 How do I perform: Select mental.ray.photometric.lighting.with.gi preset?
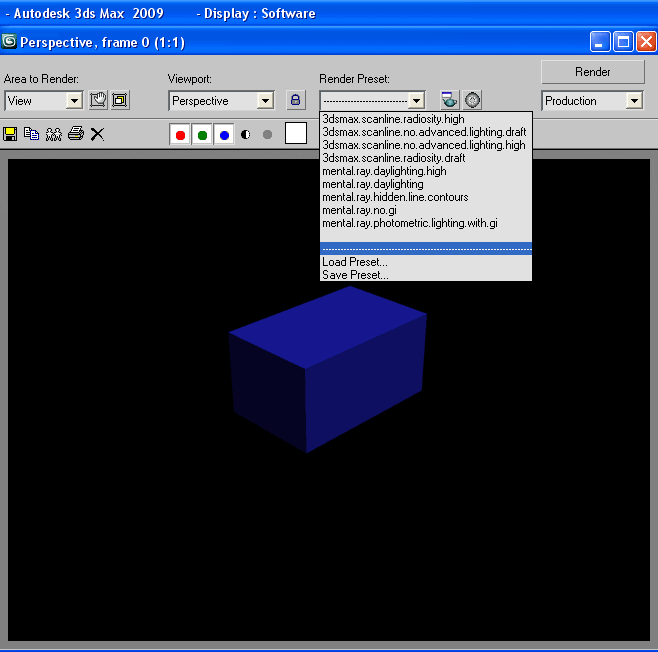[426, 223]
